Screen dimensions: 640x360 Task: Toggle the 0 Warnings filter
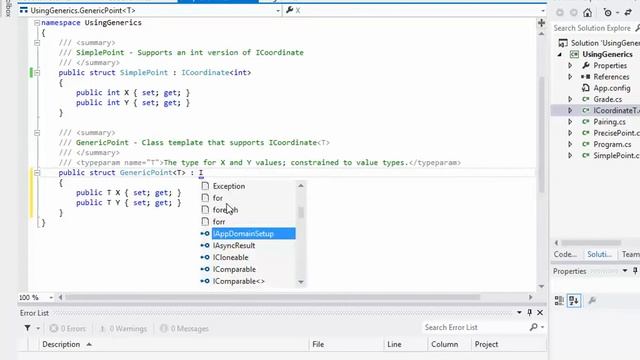[123, 329]
